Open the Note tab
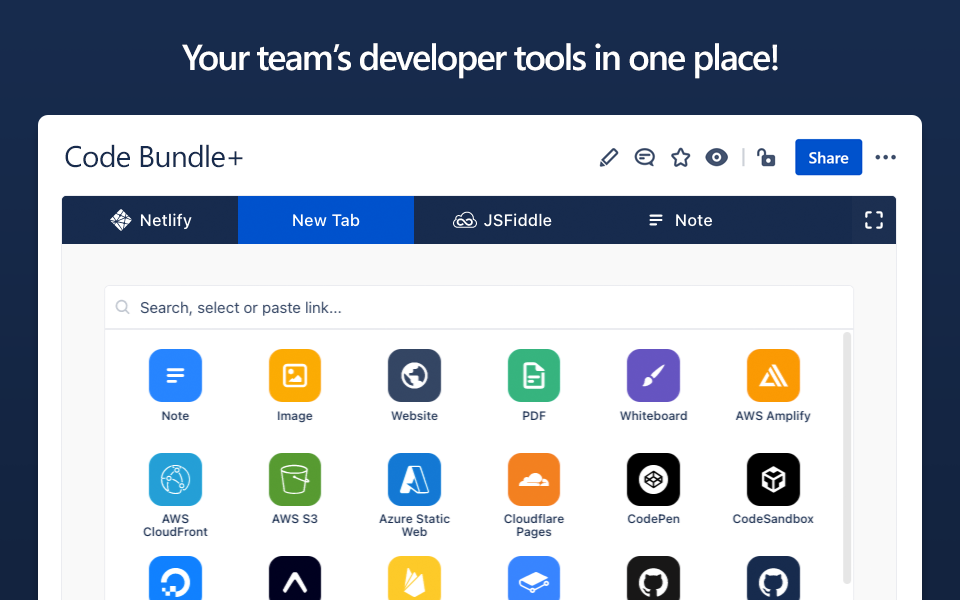Viewport: 960px width, 600px height. point(680,220)
